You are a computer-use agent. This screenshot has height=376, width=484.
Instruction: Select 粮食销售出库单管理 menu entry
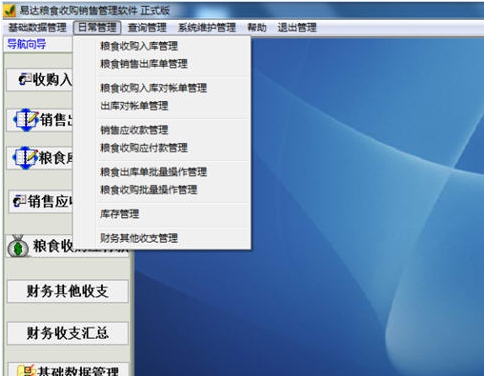point(144,64)
